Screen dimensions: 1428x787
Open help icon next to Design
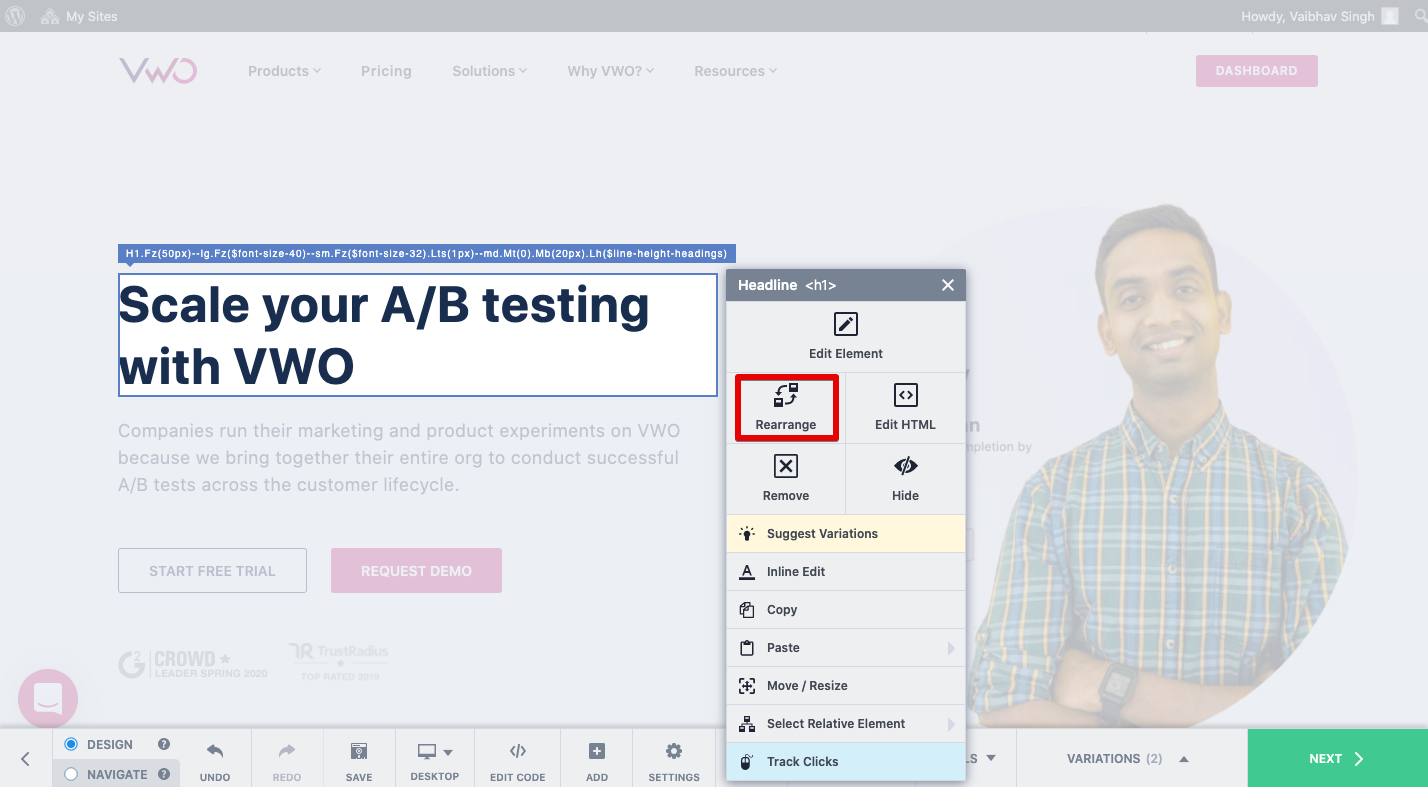(x=164, y=744)
